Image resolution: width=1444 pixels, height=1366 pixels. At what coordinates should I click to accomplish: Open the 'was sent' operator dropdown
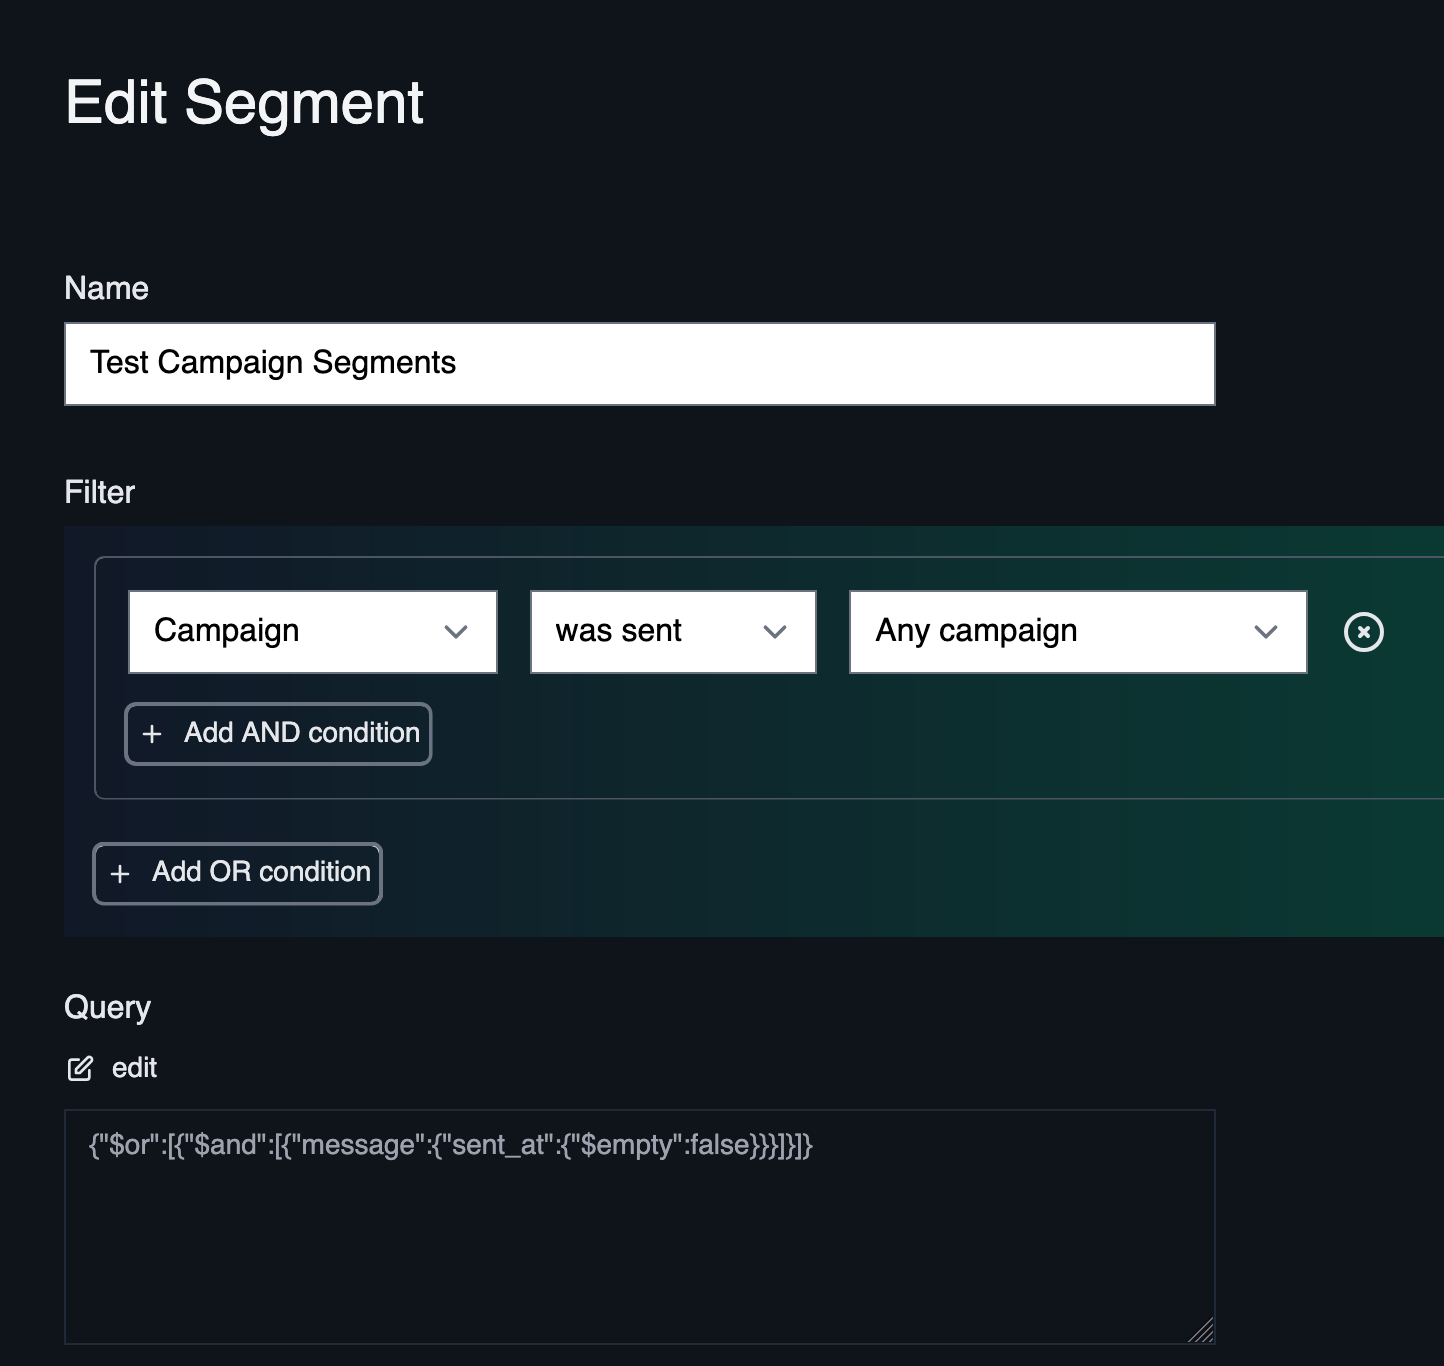point(672,632)
